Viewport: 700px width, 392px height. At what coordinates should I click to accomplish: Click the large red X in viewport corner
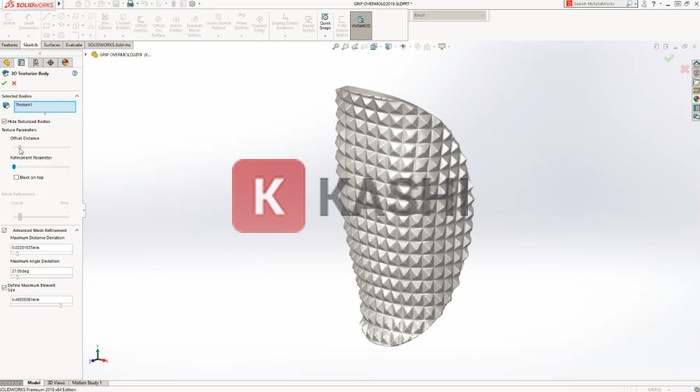(684, 69)
